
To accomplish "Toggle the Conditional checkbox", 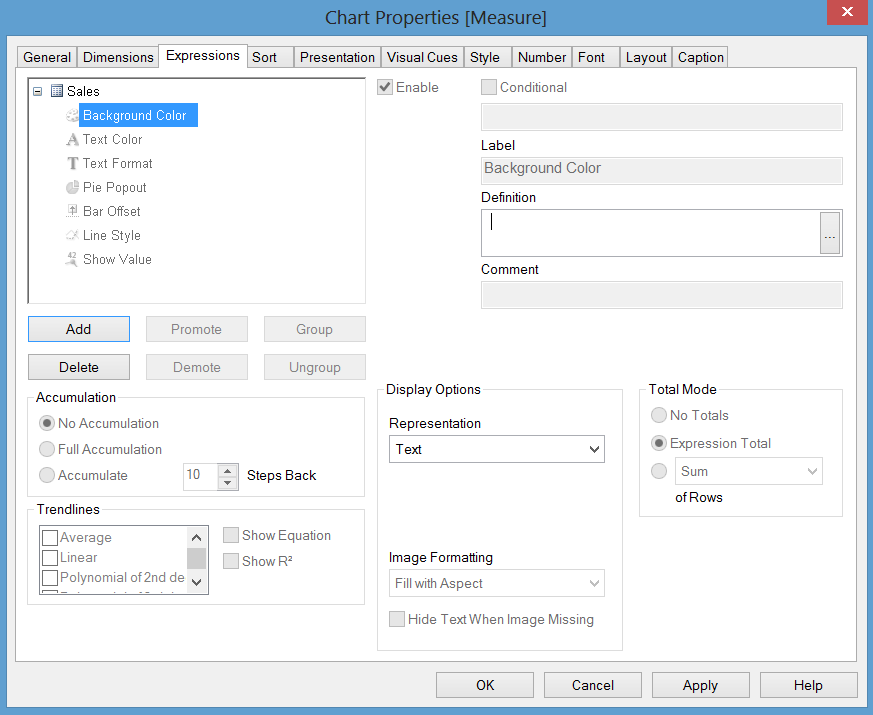I will click(488, 87).
